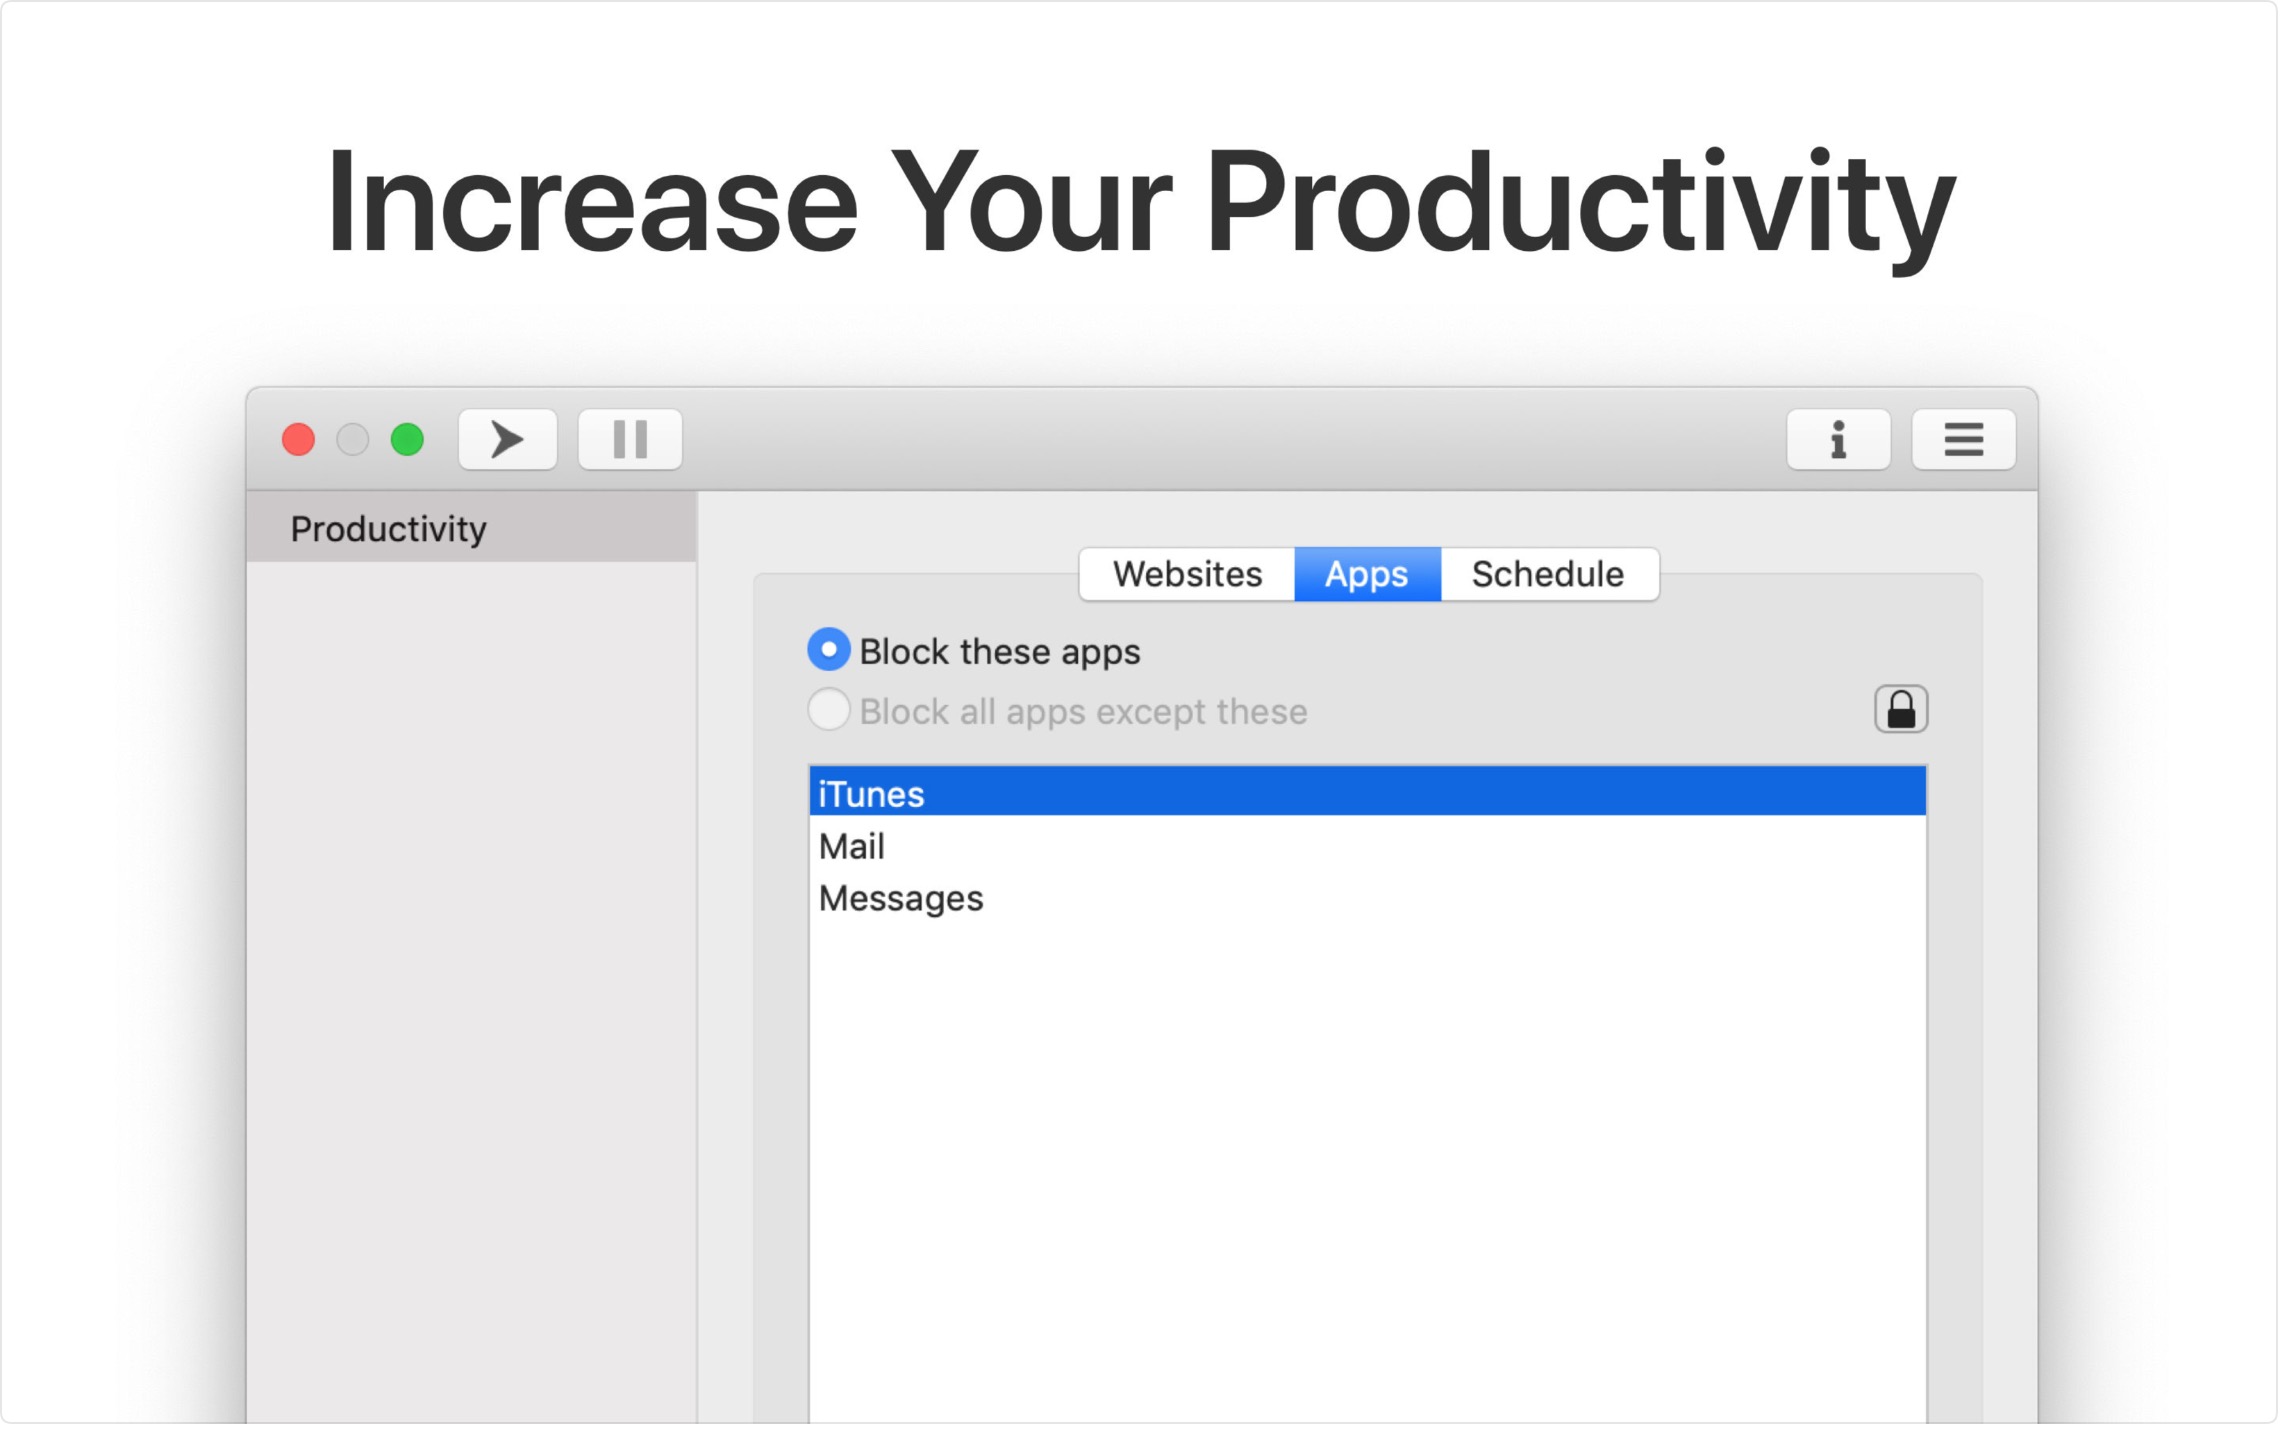2282x1430 pixels.
Task: Click the grey minimize window button
Action: tap(353, 440)
